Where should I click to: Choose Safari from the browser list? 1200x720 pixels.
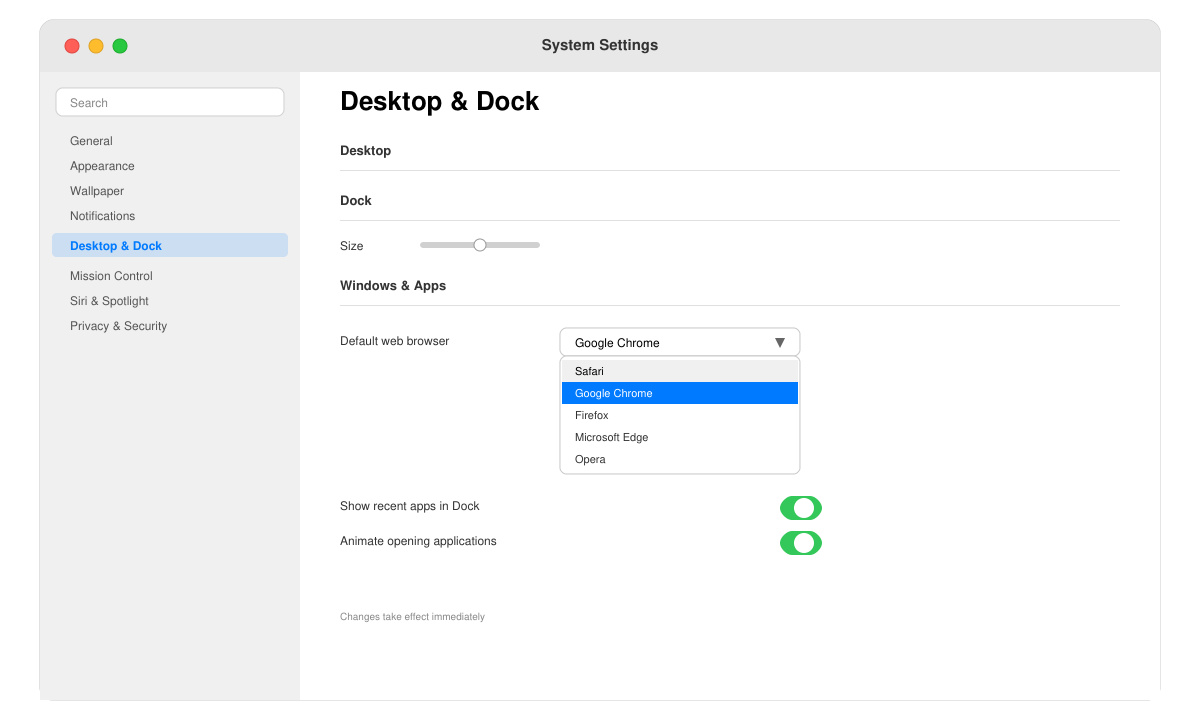pyautogui.click(x=680, y=371)
